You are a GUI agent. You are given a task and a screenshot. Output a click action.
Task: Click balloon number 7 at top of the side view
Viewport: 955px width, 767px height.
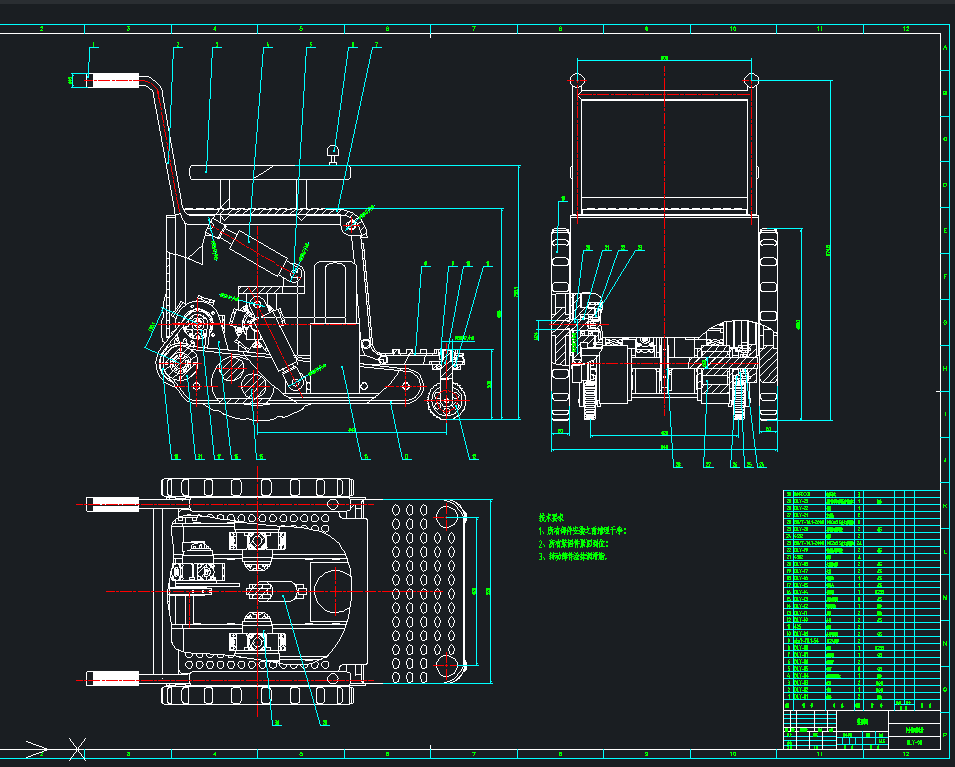[x=376, y=44]
